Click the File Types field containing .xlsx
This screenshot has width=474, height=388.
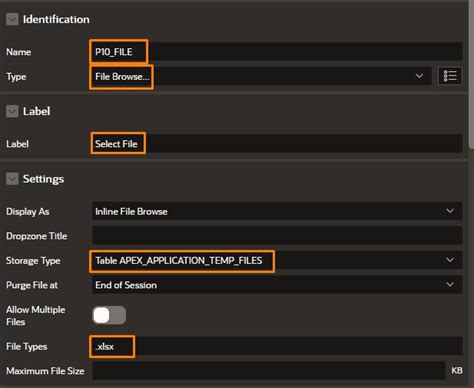pos(277,346)
